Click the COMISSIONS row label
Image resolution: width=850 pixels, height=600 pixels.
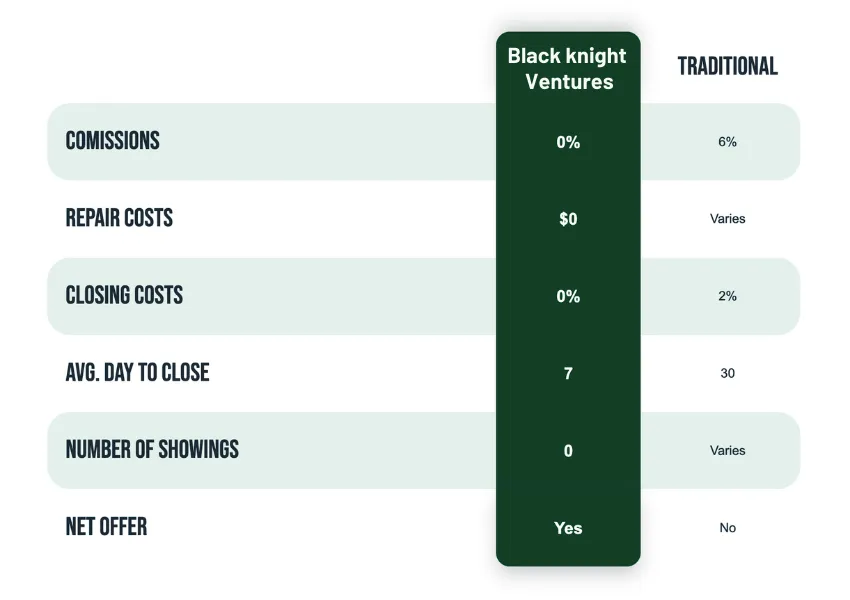pos(113,141)
